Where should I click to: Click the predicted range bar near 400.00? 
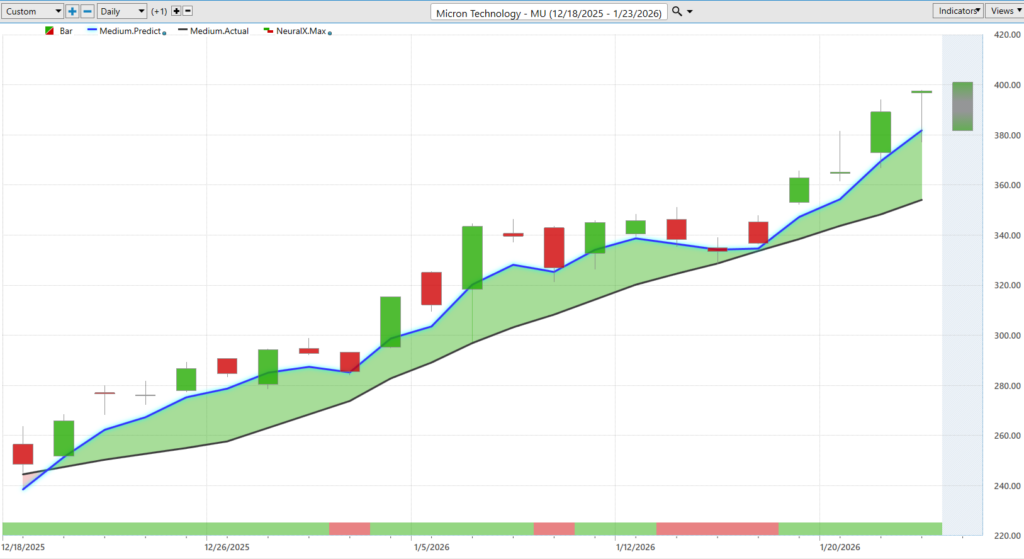coord(963,106)
